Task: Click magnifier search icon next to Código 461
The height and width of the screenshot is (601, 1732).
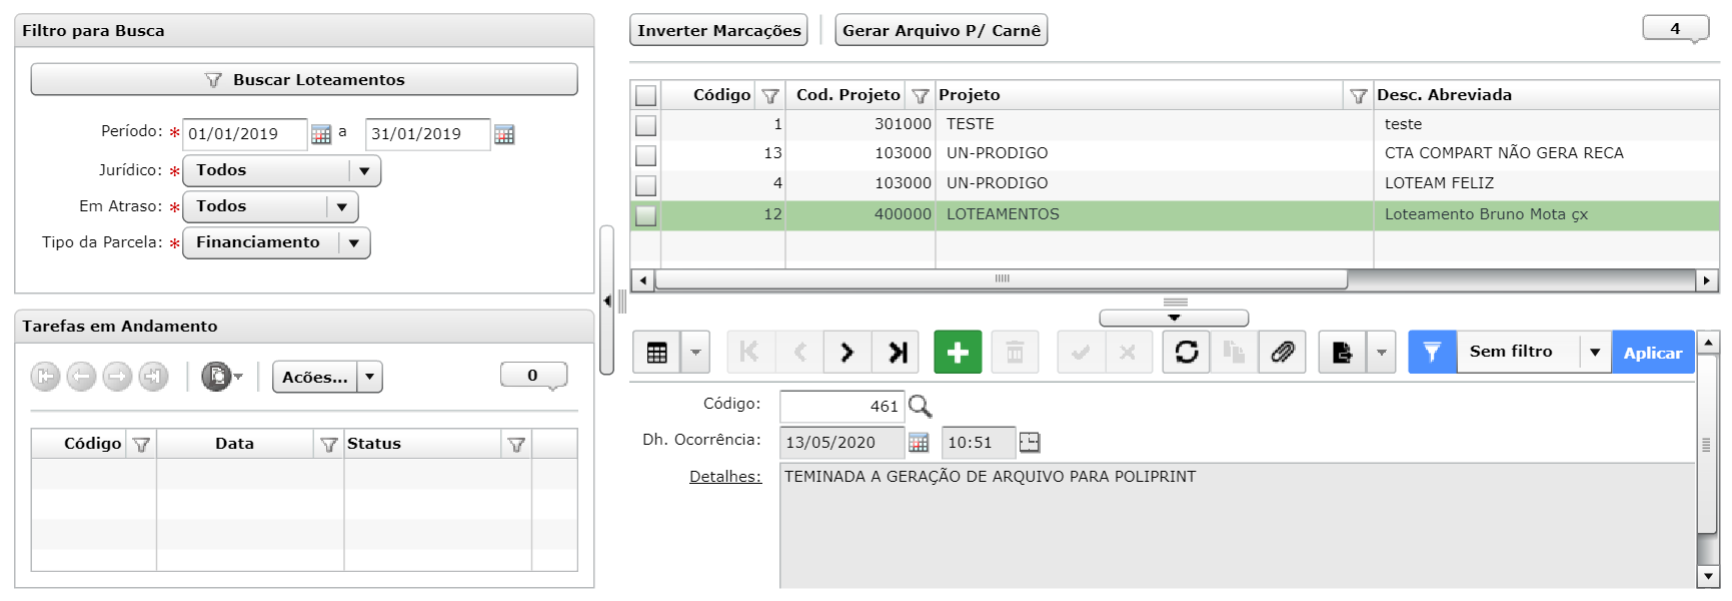Action: 920,406
